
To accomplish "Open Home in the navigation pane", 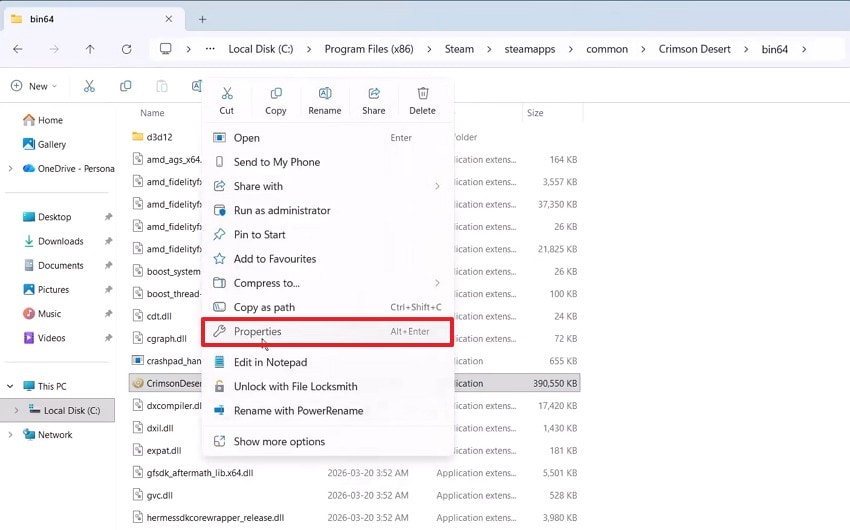I will coord(43,120).
